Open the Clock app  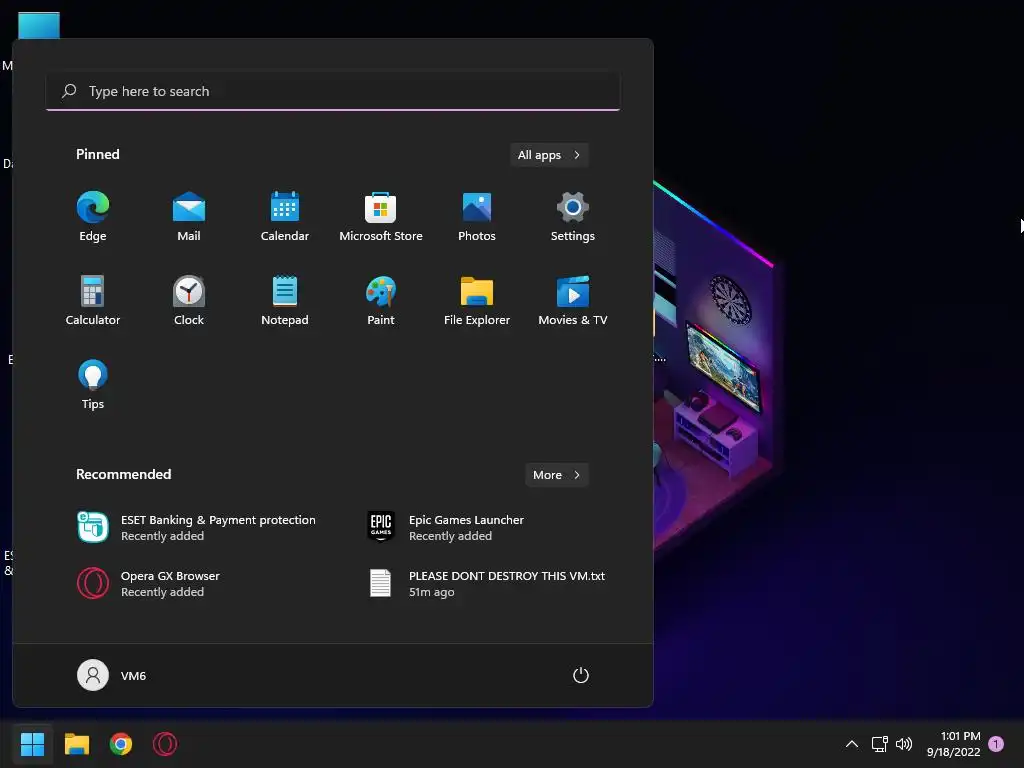[189, 300]
